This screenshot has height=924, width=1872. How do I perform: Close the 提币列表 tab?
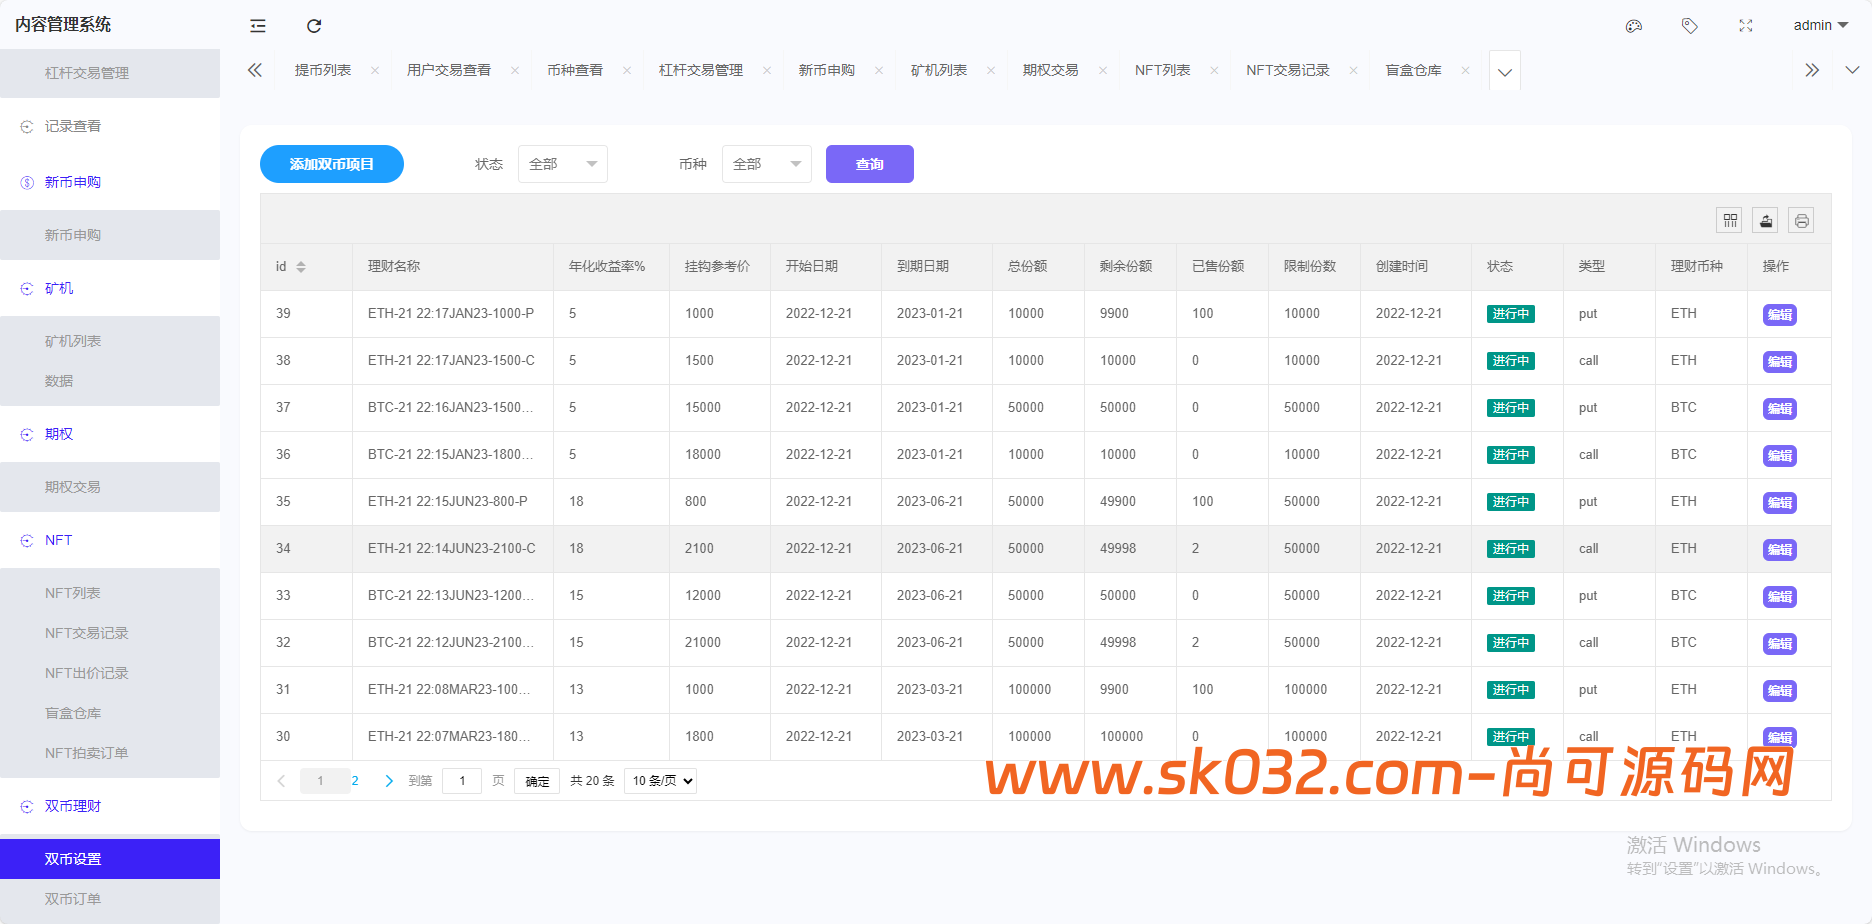(375, 70)
